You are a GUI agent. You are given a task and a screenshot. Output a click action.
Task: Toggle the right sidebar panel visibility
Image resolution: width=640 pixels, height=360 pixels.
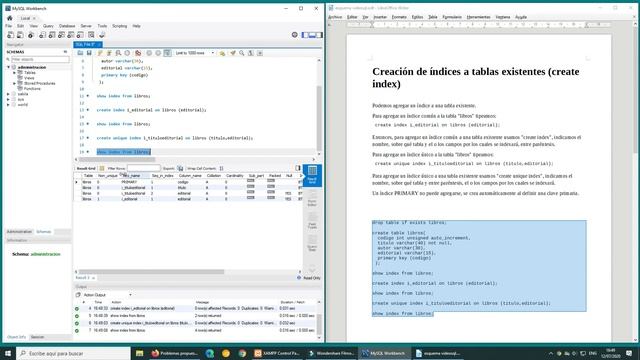click(319, 35)
